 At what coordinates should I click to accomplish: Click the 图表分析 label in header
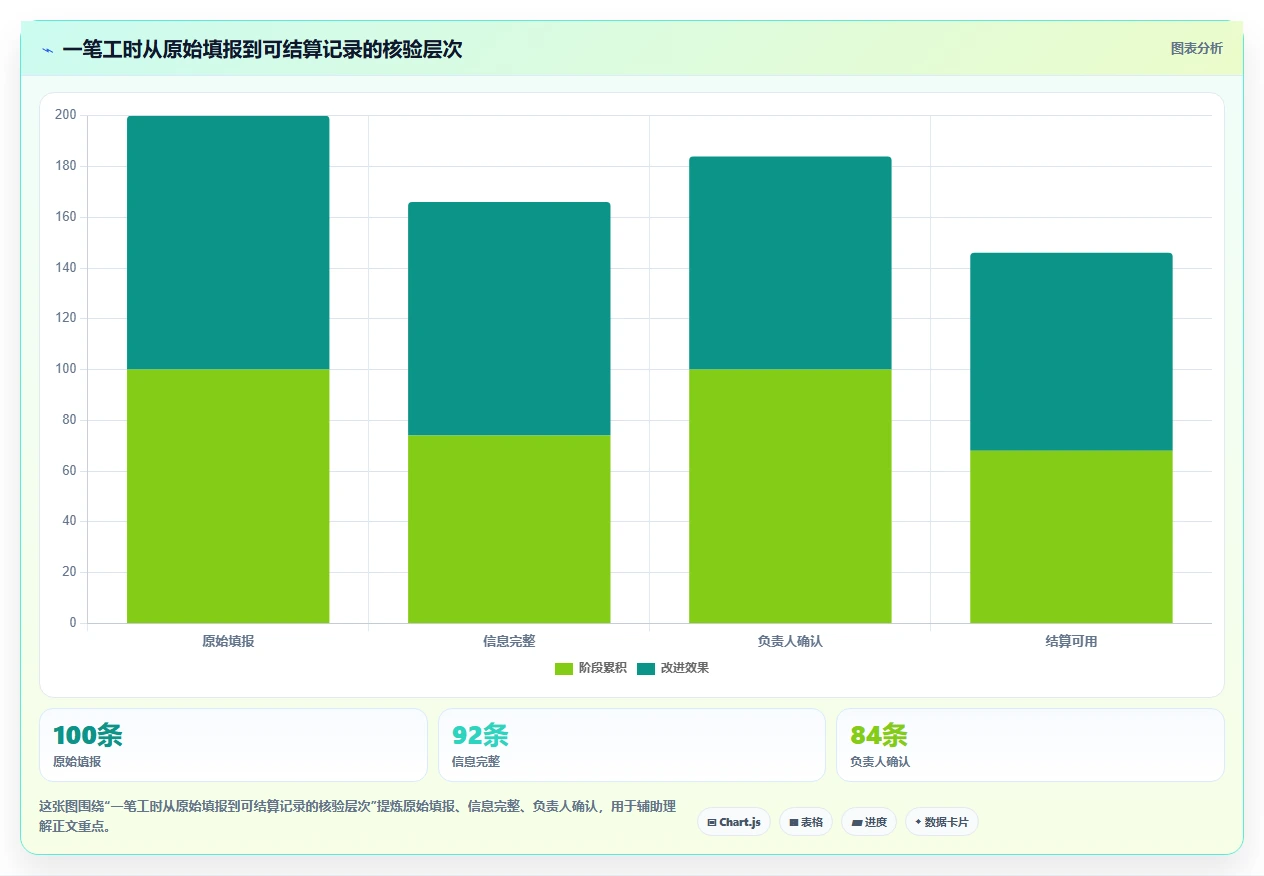tap(1196, 48)
